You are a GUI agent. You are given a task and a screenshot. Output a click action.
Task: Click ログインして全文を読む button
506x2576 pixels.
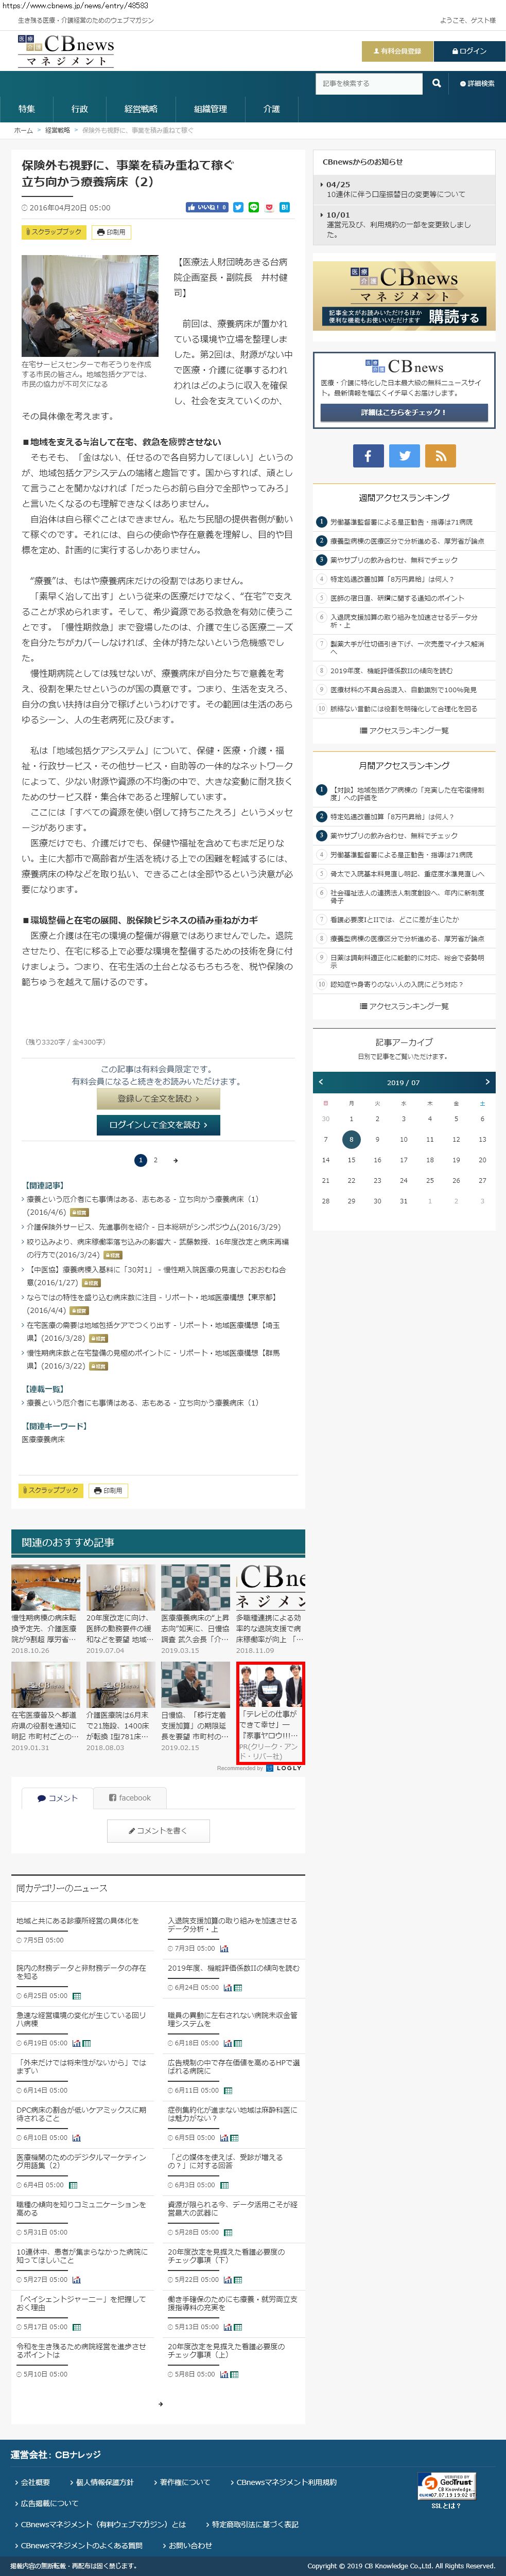point(158,1125)
